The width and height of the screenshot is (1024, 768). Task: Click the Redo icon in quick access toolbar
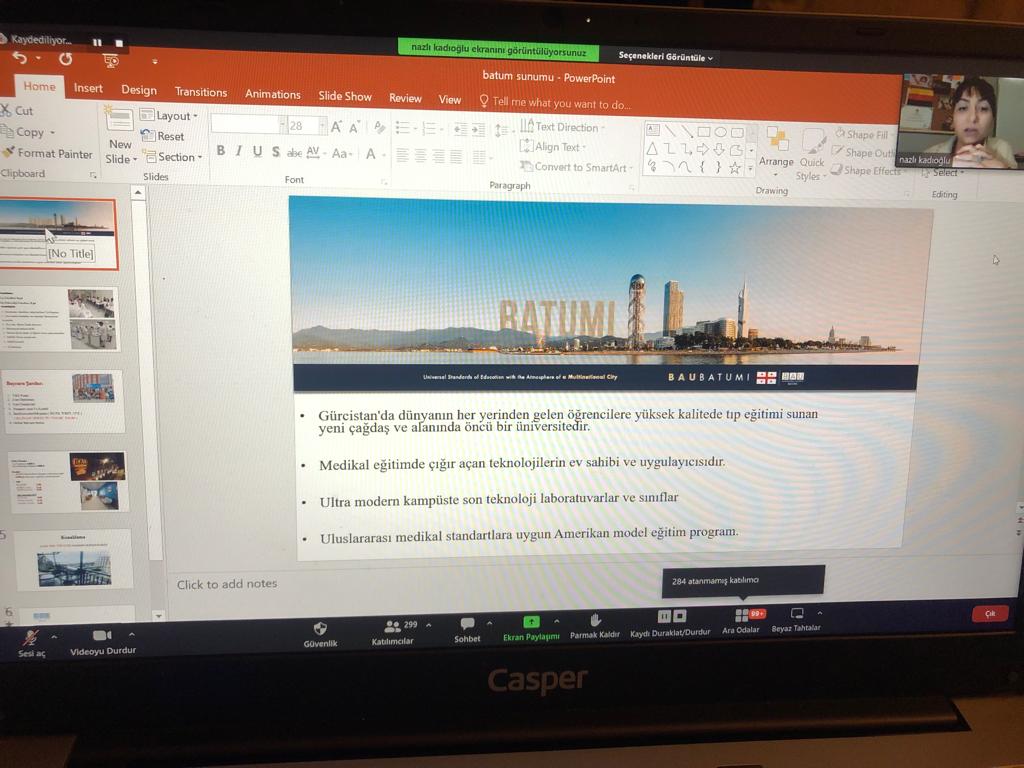pos(65,59)
